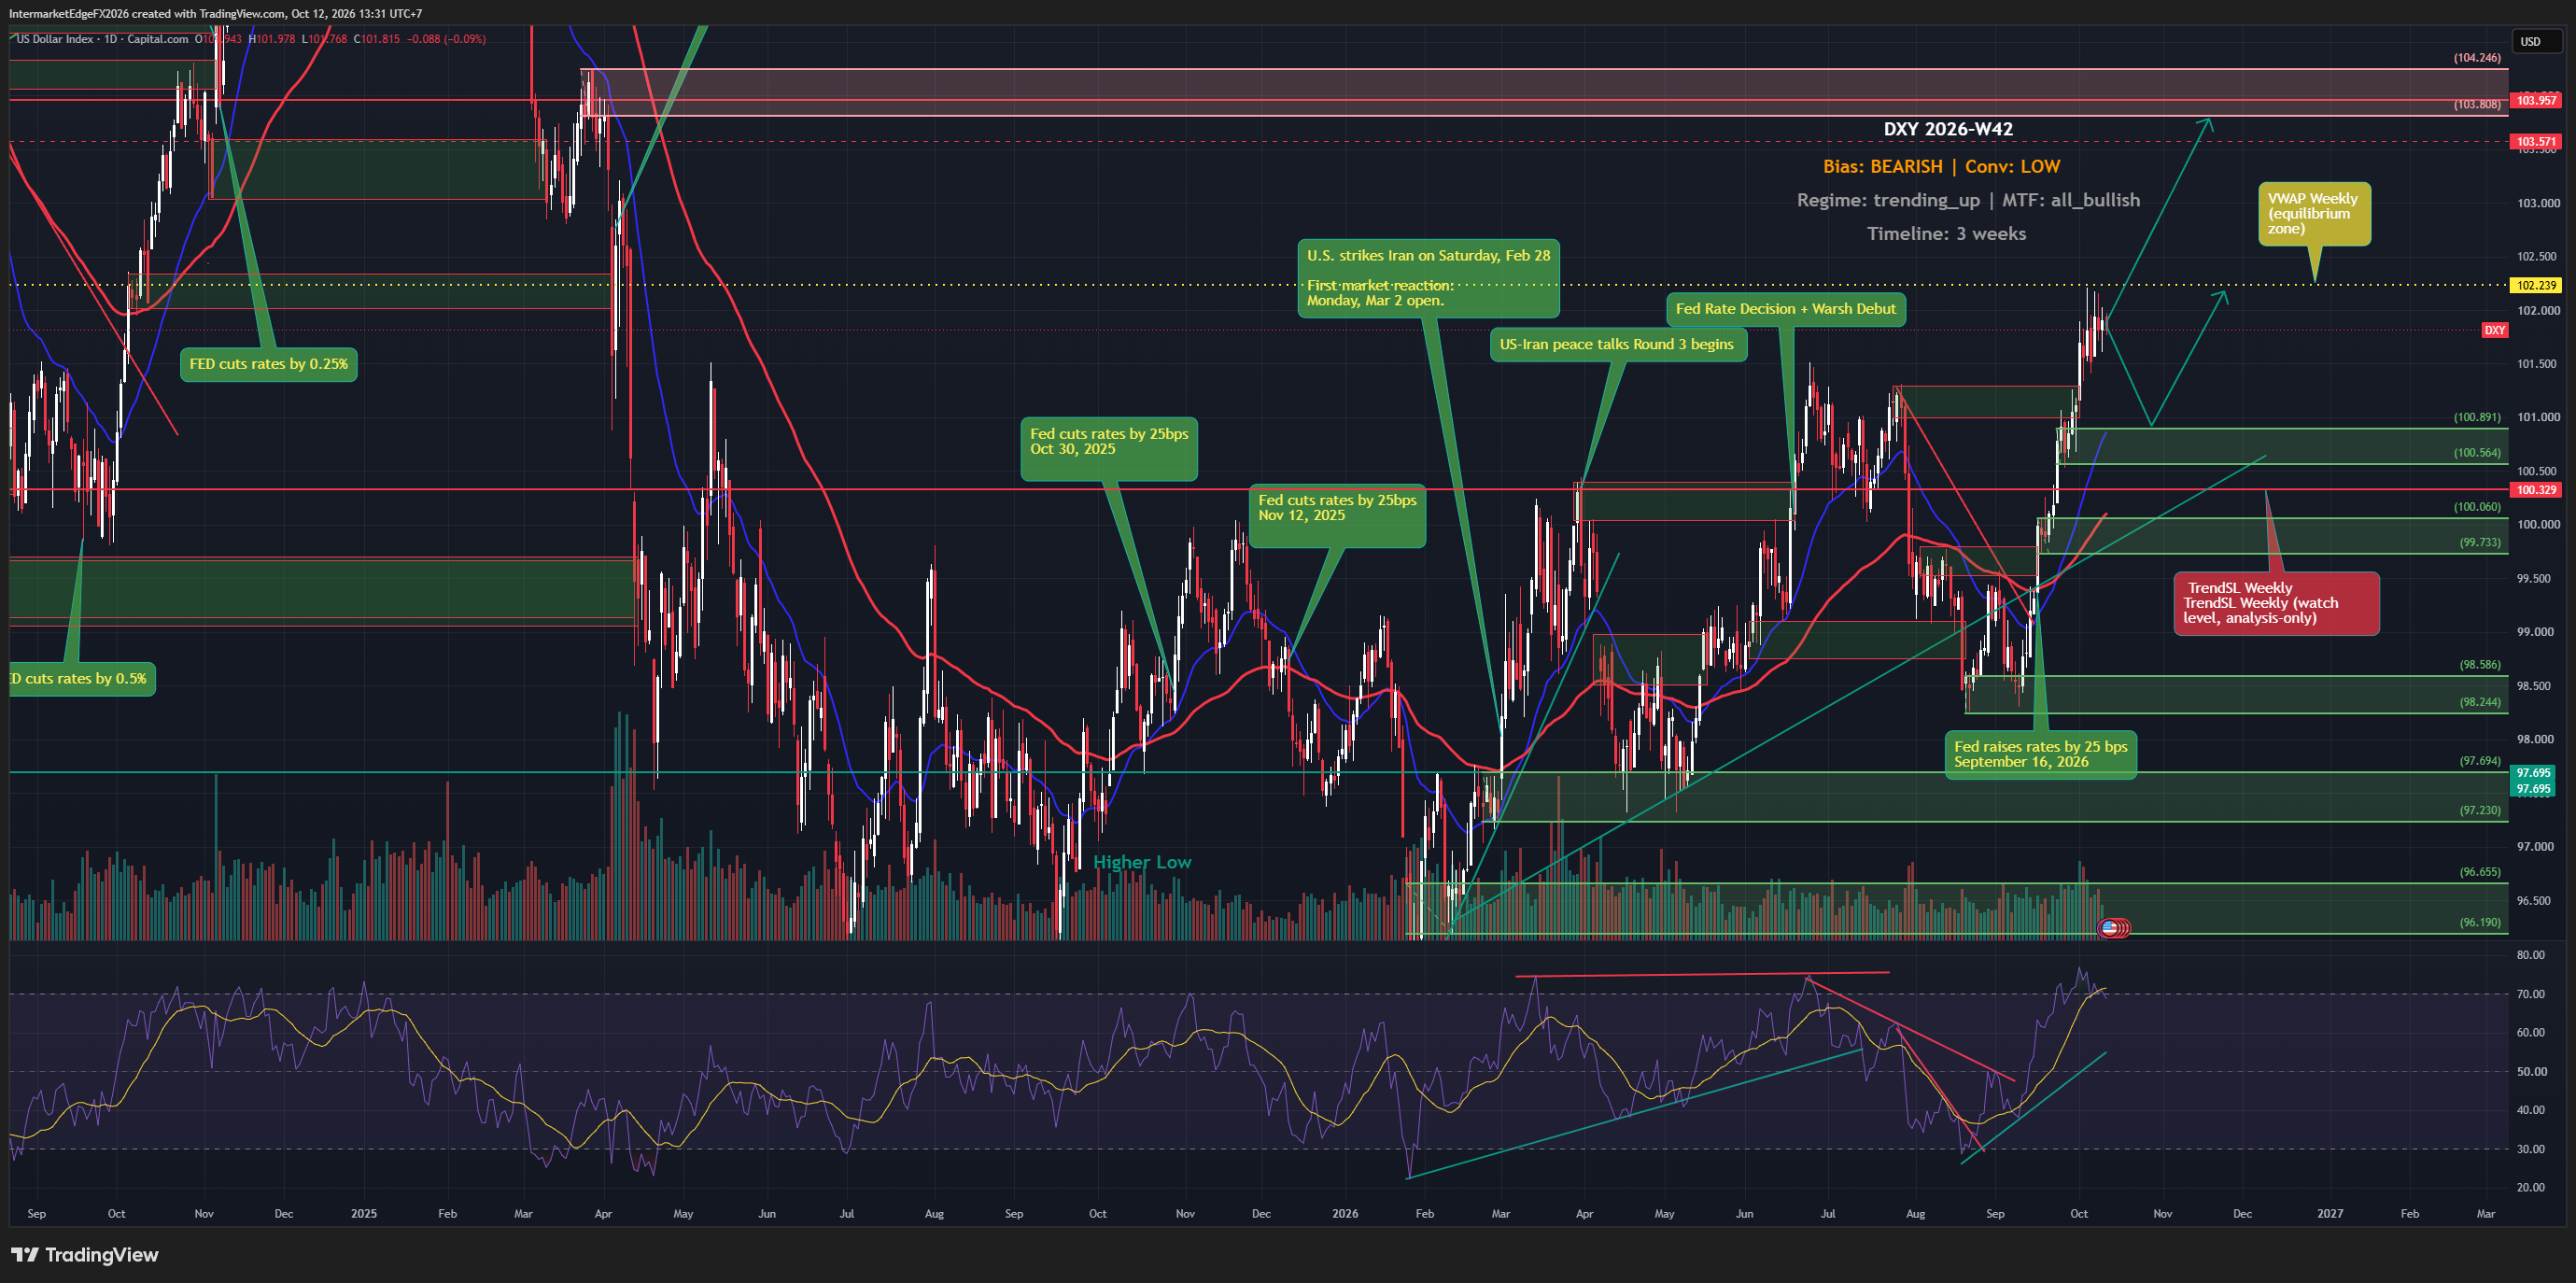The height and width of the screenshot is (1283, 2576).
Task: Click the 2027 year mark on time axis
Action: point(2330,1214)
